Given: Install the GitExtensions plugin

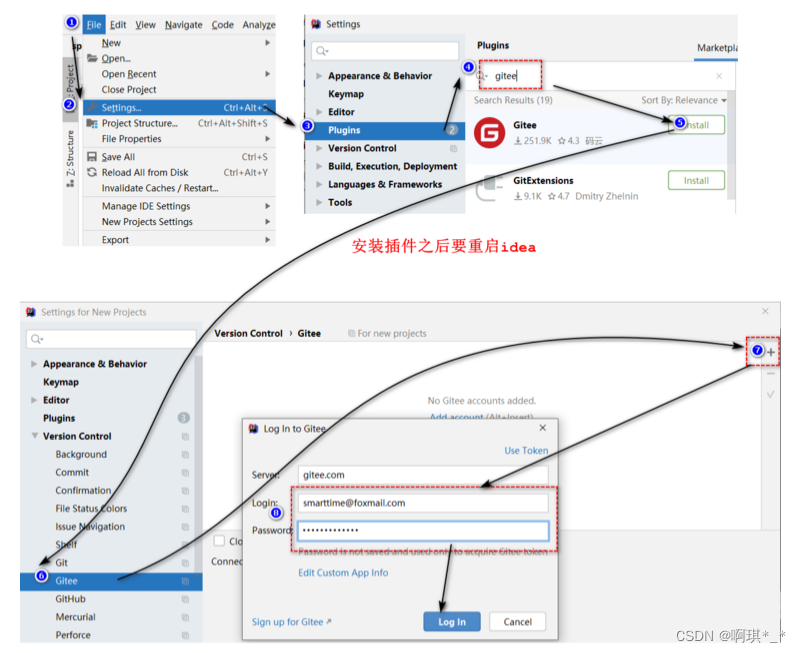Looking at the screenshot, I should 696,180.
